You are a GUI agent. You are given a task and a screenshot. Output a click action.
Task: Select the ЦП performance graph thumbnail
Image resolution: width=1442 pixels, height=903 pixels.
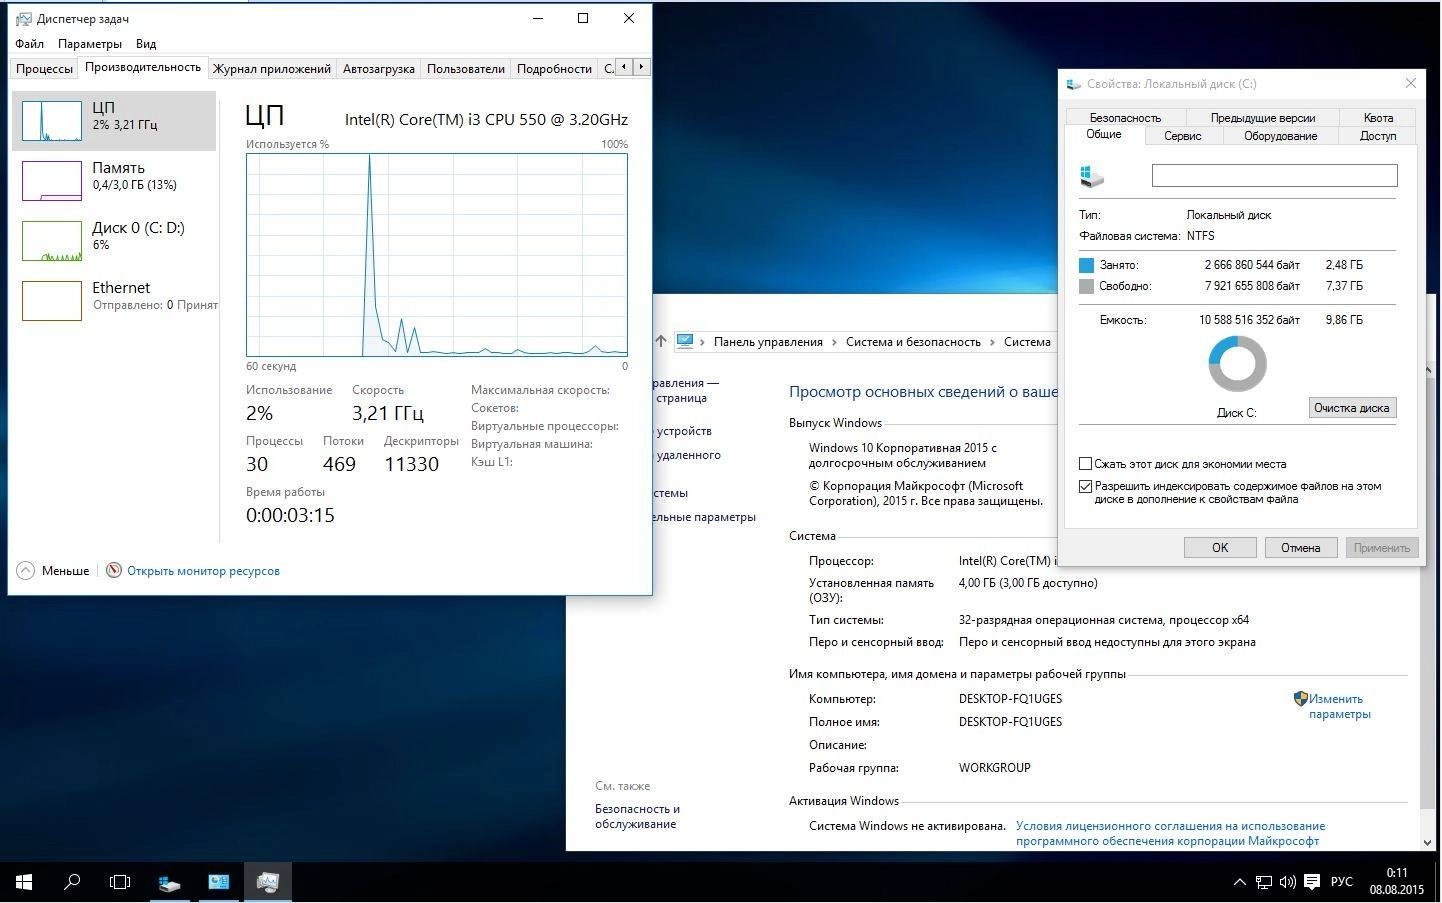(52, 121)
